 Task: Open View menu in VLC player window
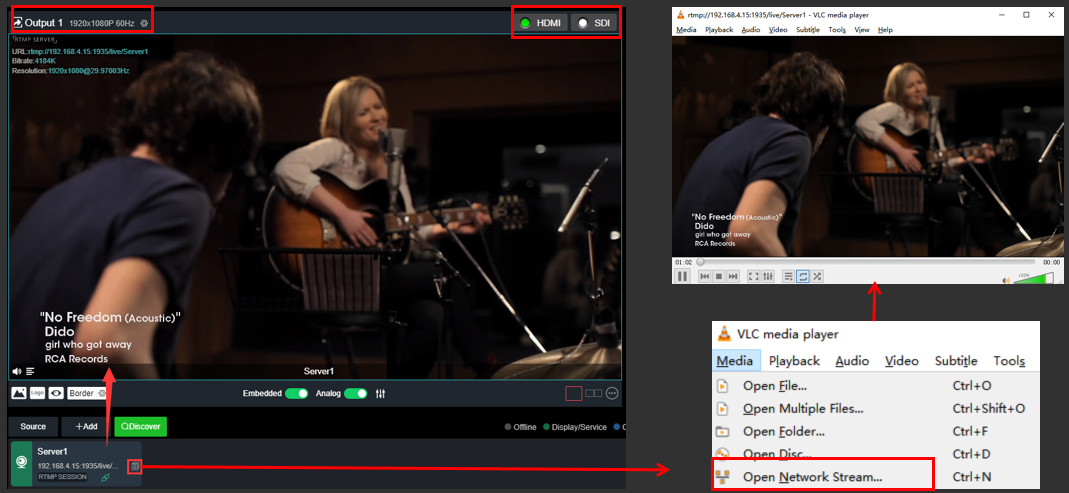[x=862, y=30]
